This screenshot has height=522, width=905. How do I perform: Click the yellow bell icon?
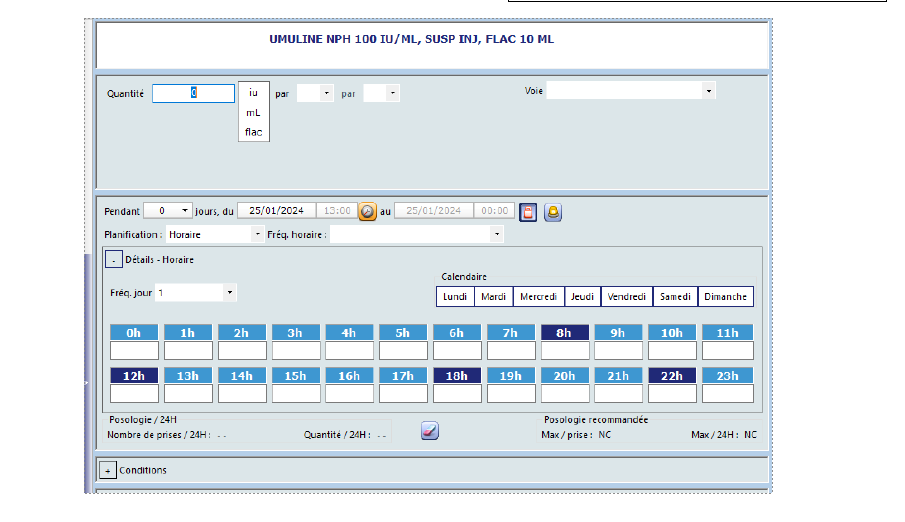click(x=553, y=212)
